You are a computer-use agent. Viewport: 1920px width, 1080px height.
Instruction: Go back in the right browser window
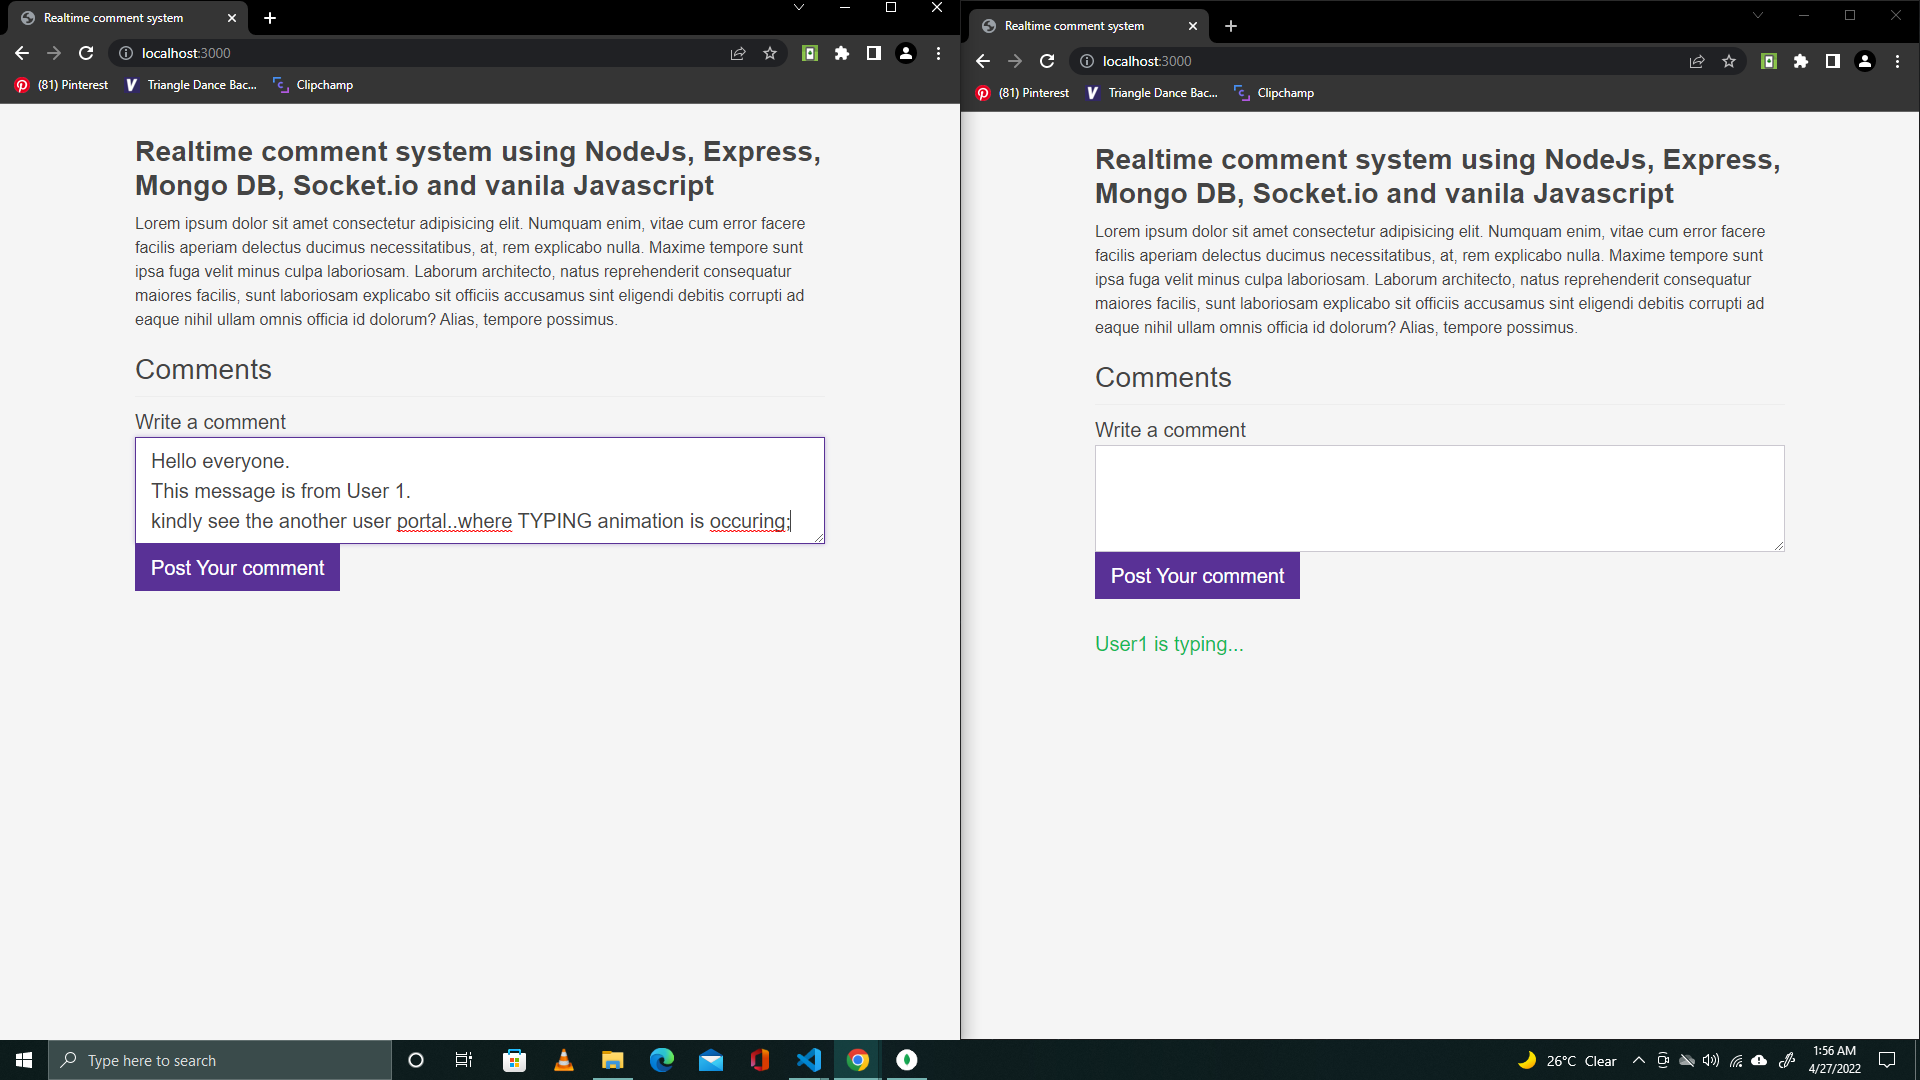(983, 61)
